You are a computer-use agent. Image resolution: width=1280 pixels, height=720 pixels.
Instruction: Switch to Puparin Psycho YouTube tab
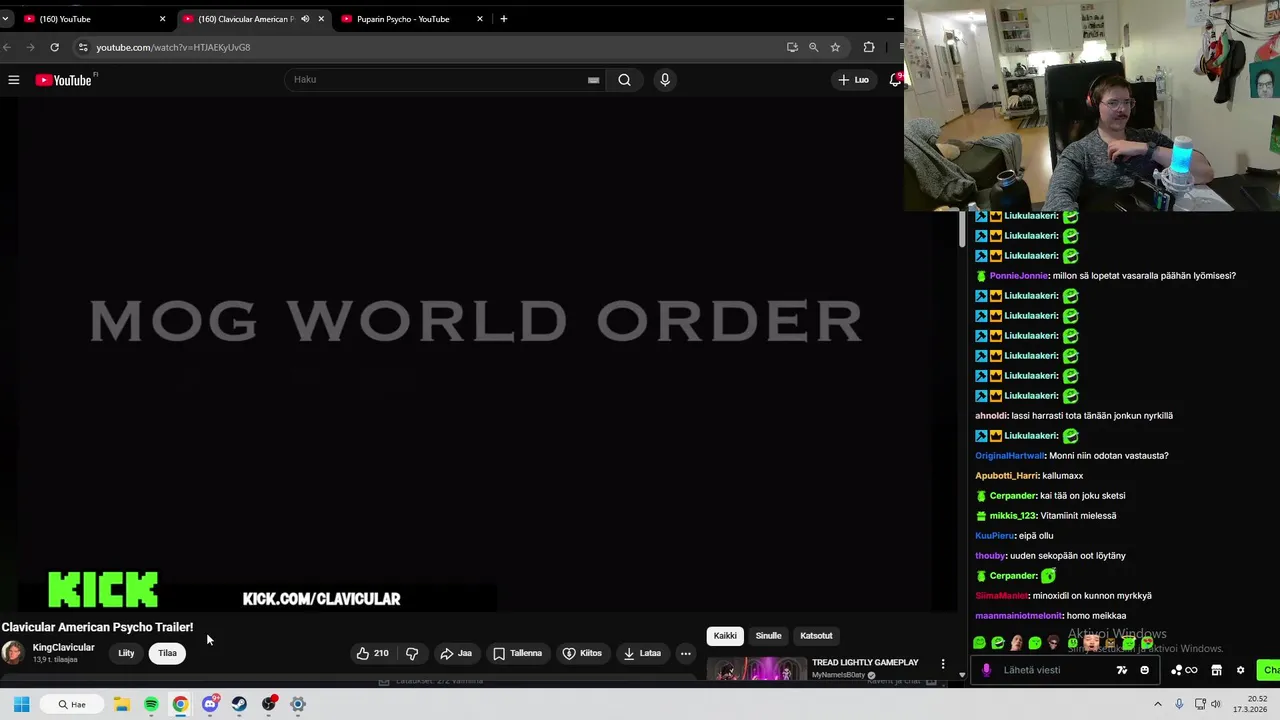click(x=410, y=19)
